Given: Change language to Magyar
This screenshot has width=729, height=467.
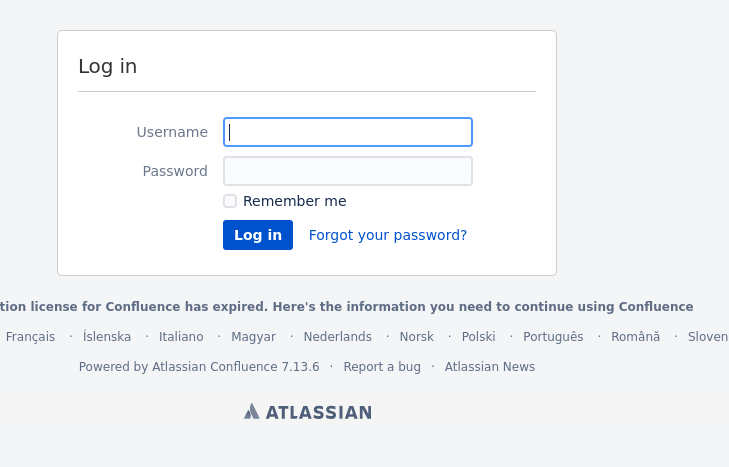Looking at the screenshot, I should coord(253,337).
